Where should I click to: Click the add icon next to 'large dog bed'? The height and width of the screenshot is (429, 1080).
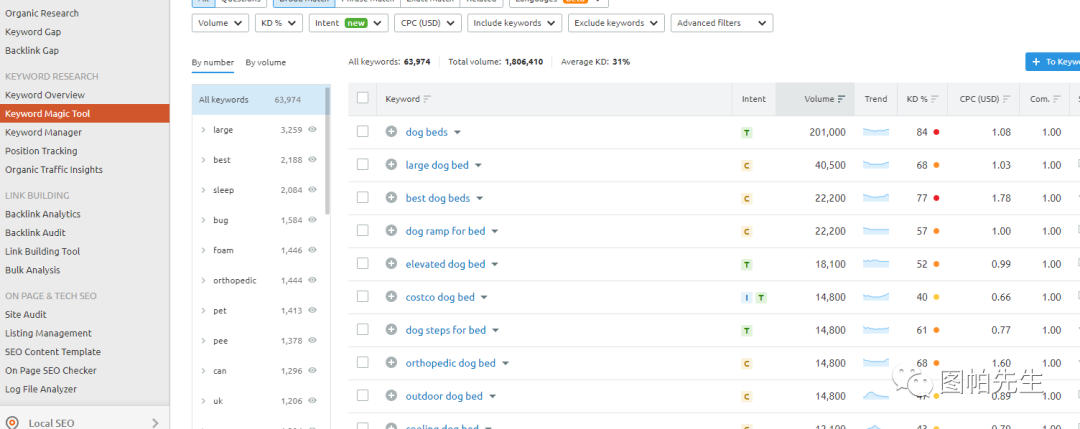pos(392,165)
